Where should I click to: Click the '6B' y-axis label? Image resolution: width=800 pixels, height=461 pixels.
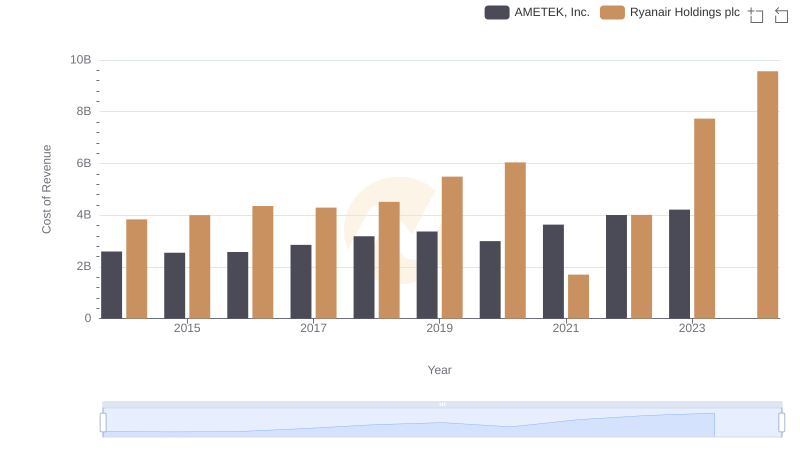(x=84, y=163)
